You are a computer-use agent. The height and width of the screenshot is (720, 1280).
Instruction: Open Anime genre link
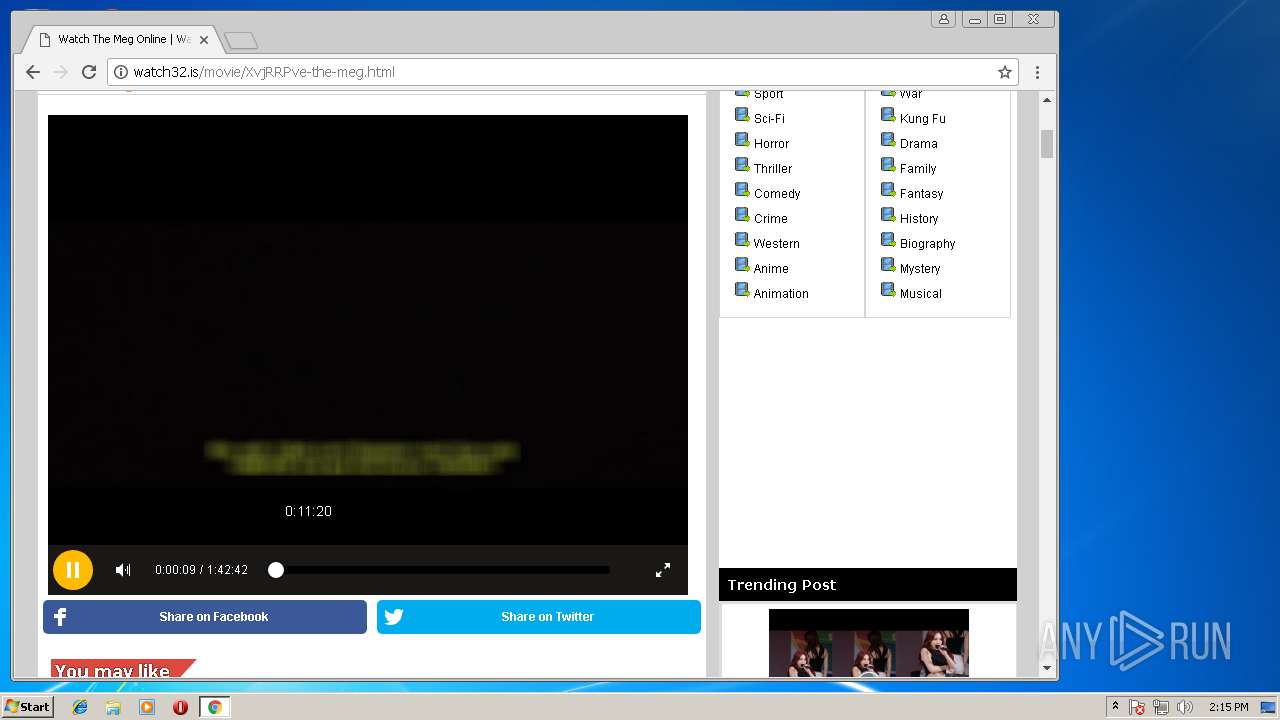point(771,268)
